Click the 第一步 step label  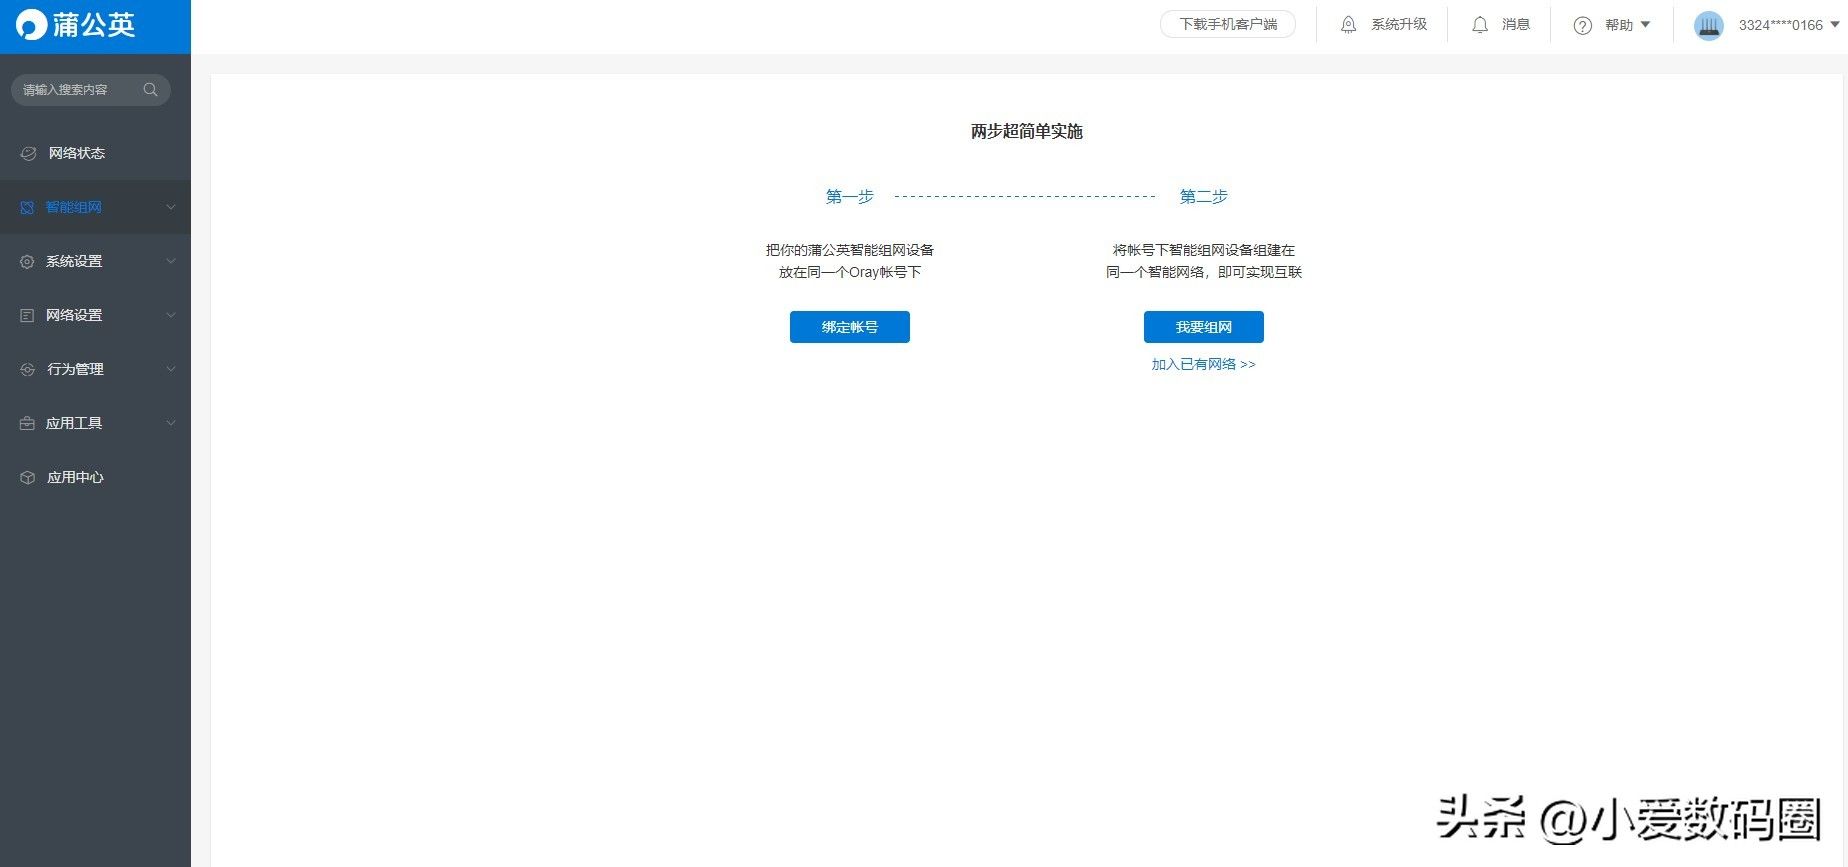[850, 196]
